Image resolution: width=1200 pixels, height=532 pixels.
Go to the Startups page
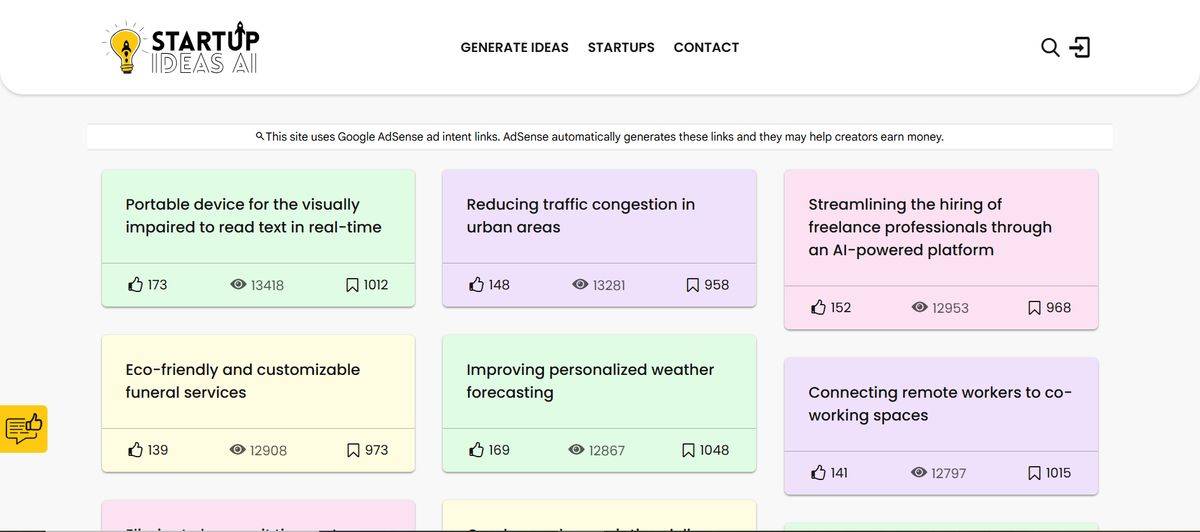pos(621,47)
